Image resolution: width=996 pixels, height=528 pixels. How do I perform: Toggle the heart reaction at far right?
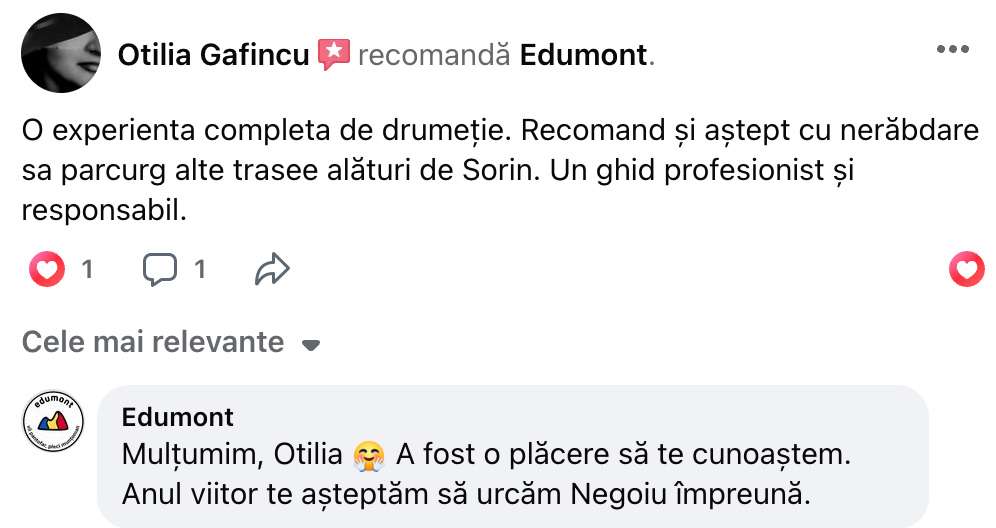pos(966,268)
